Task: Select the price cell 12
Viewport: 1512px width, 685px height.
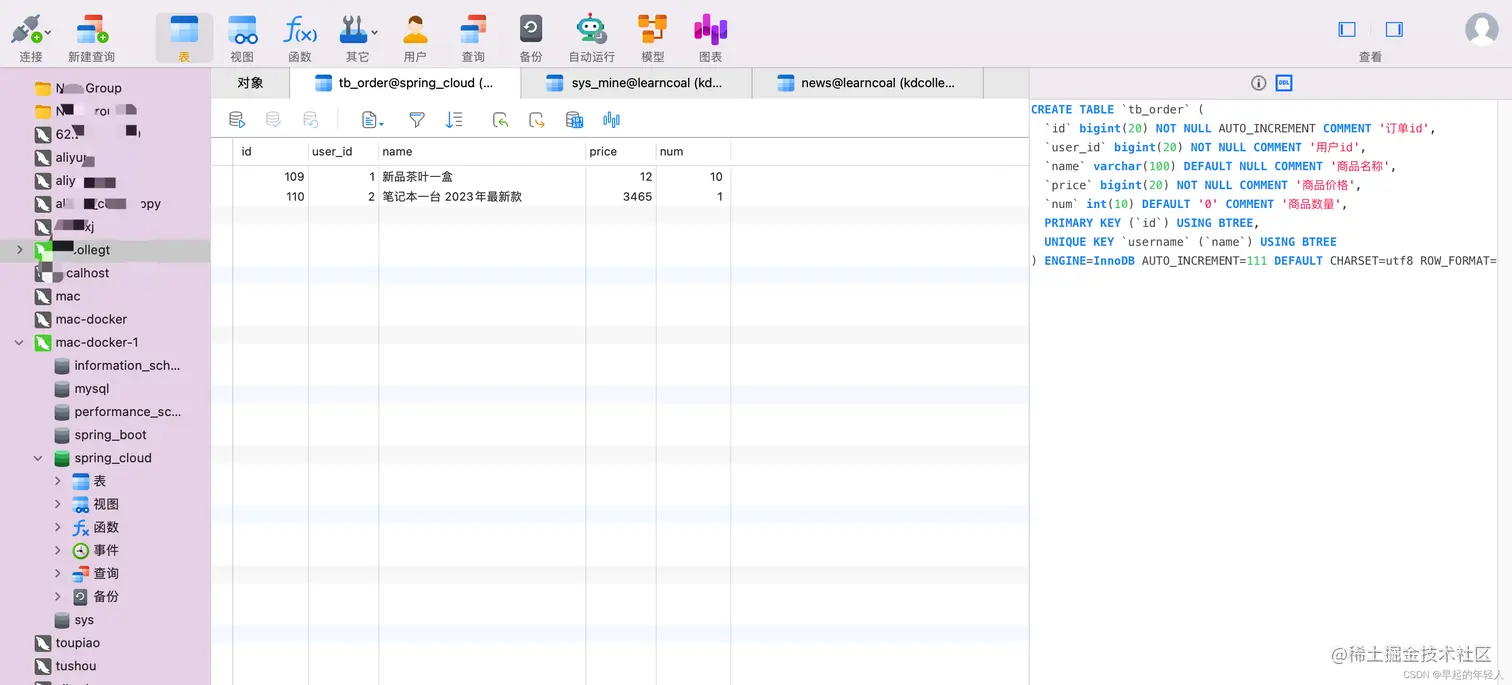Action: click(621, 177)
